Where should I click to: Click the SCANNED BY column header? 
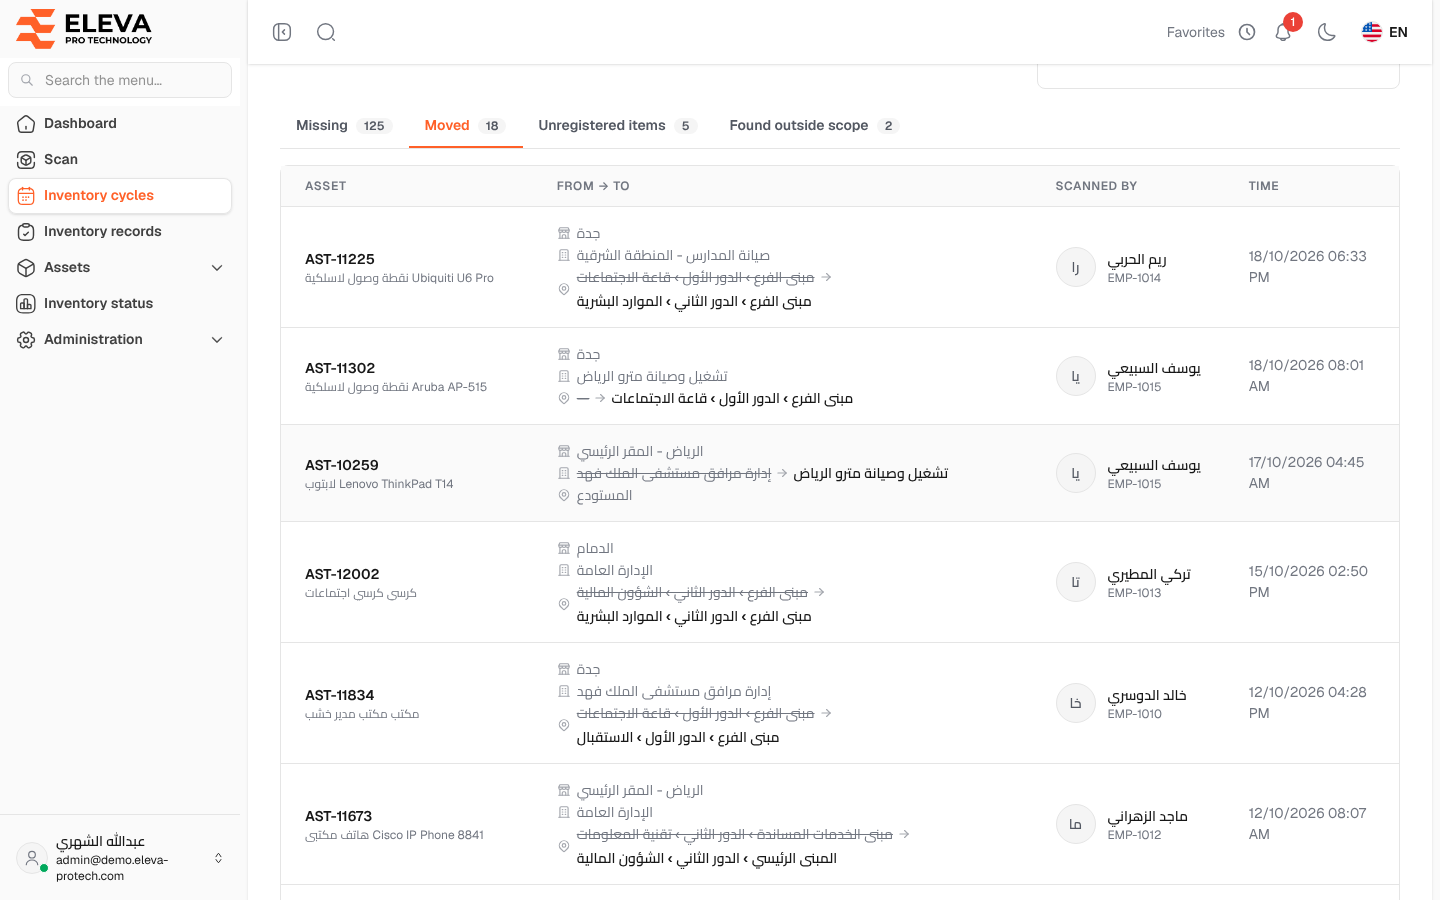tap(1096, 186)
